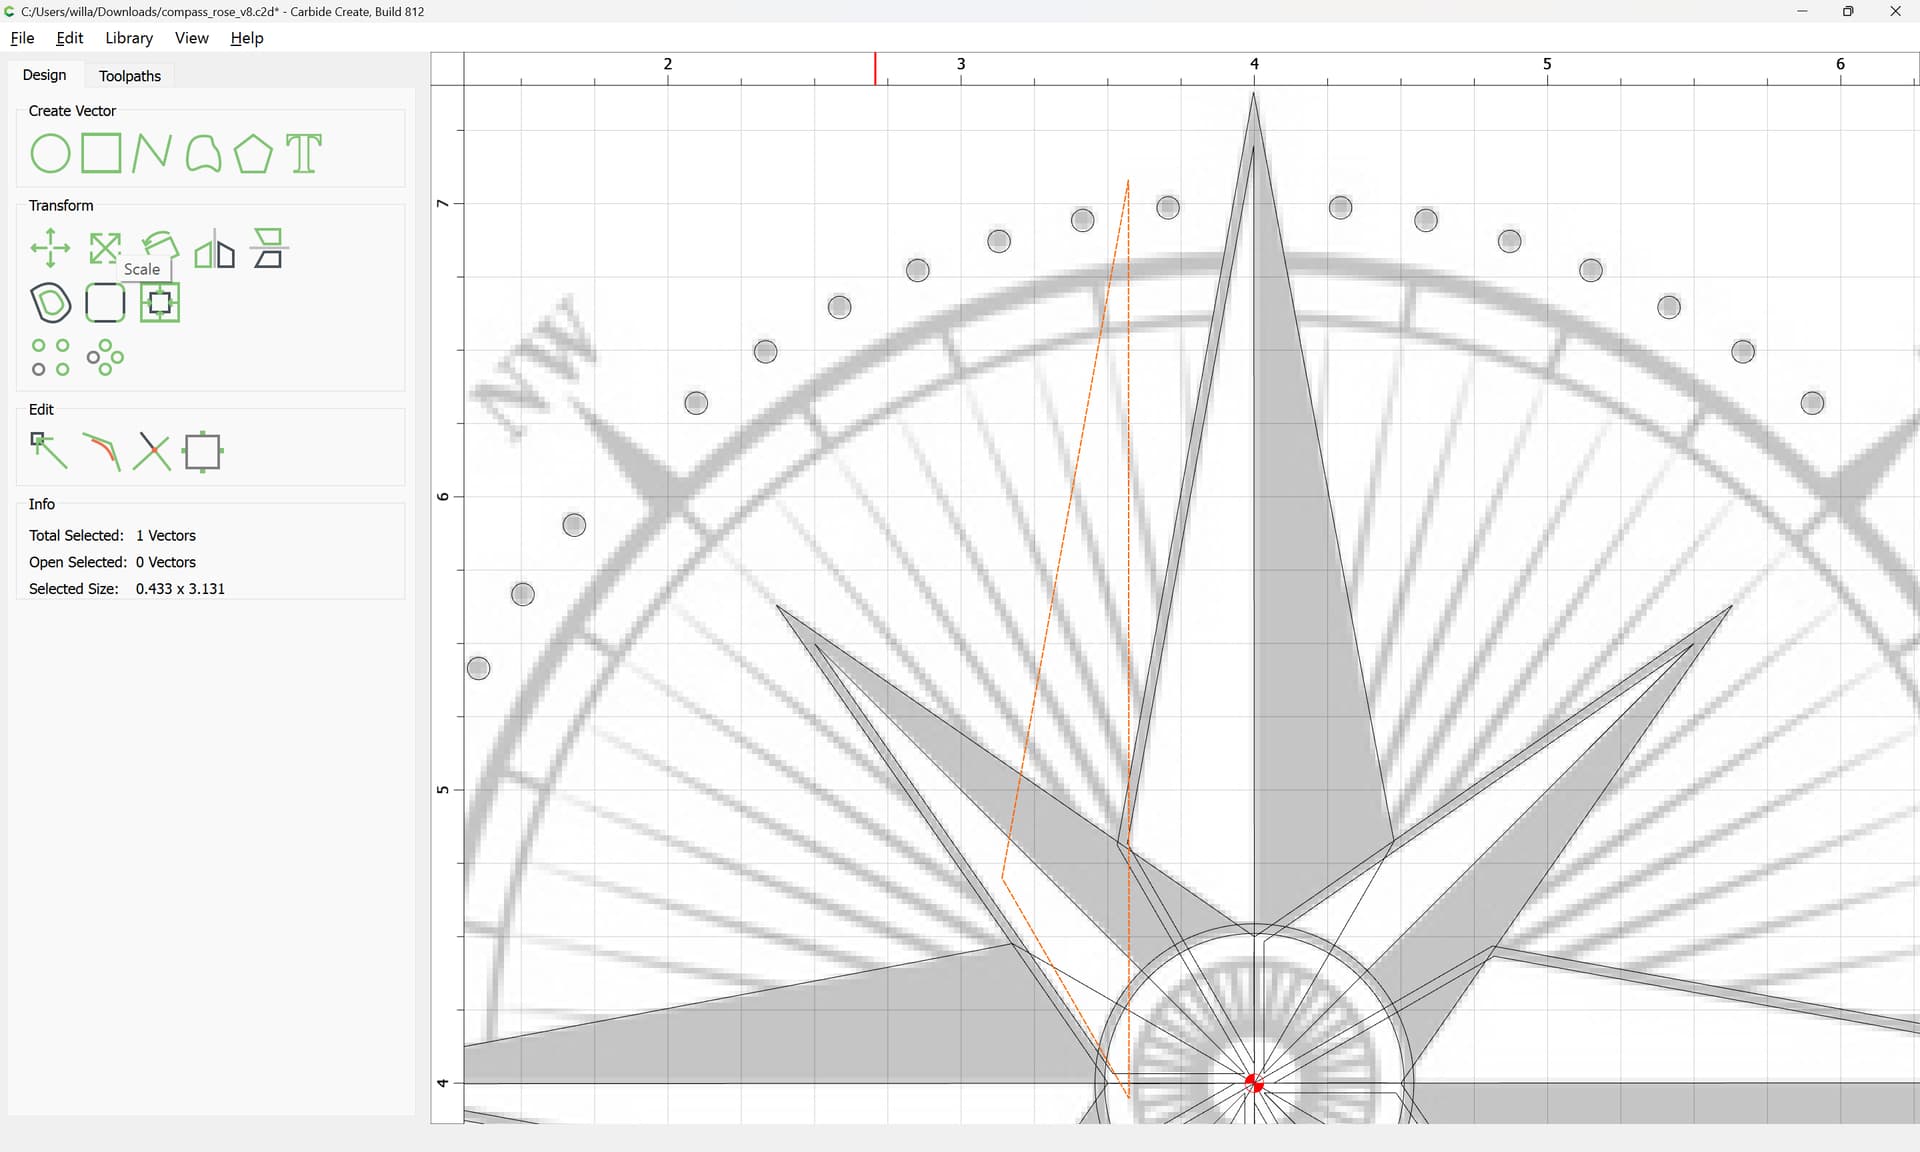
Task: Open the Mirror/Flip transform tool
Action: 214,248
